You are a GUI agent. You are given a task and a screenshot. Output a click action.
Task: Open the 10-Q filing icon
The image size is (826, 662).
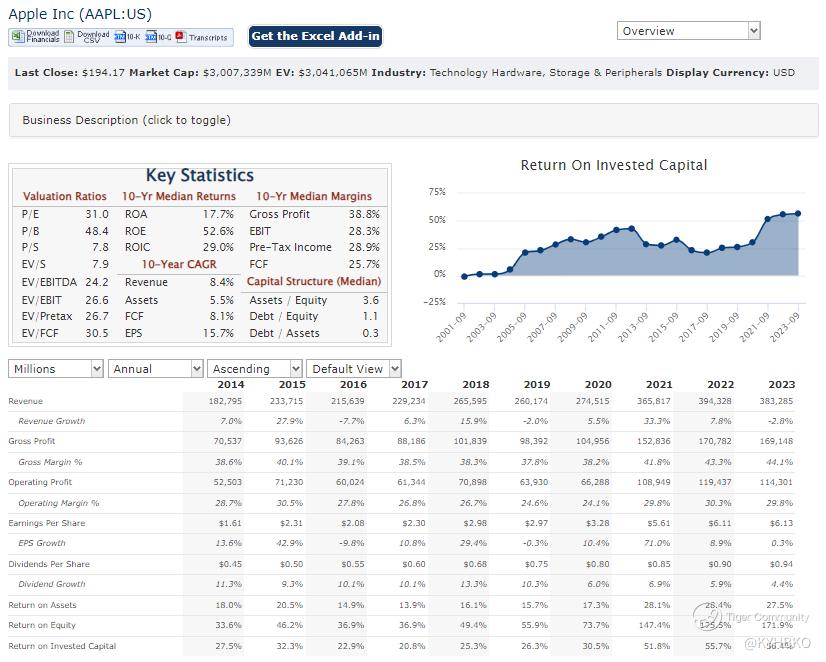pyautogui.click(x=157, y=37)
